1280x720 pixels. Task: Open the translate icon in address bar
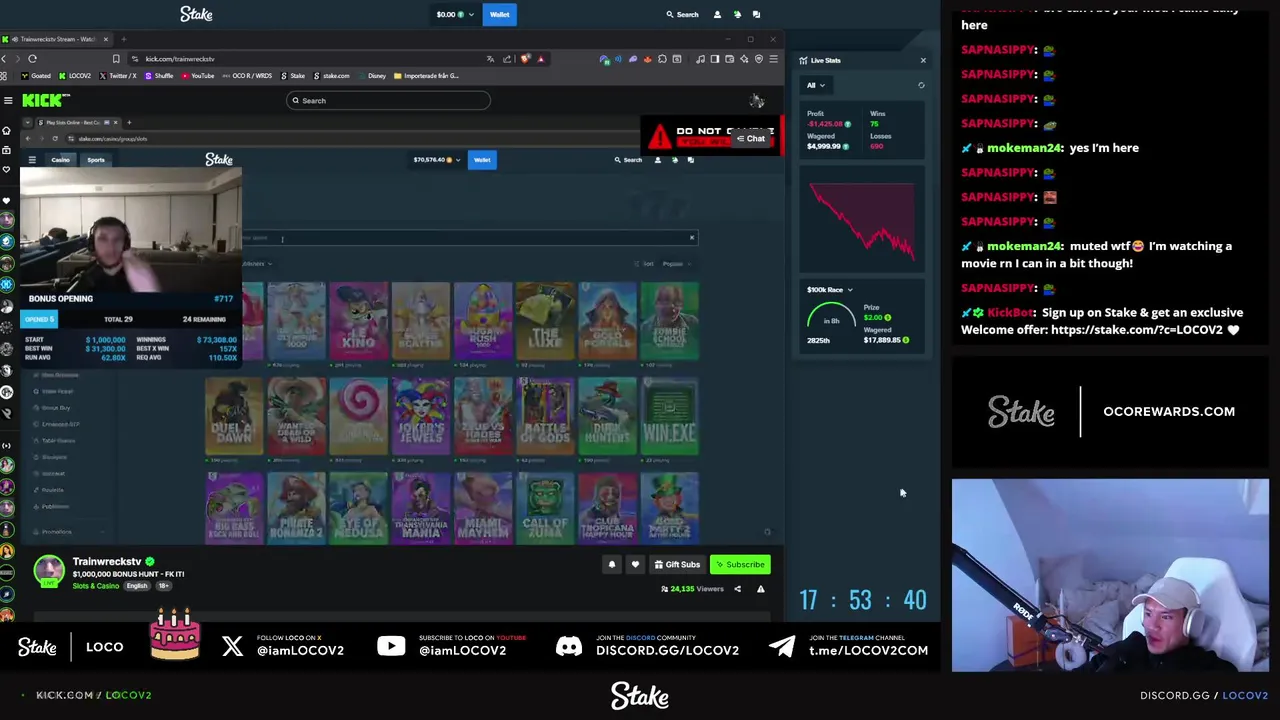coord(490,59)
